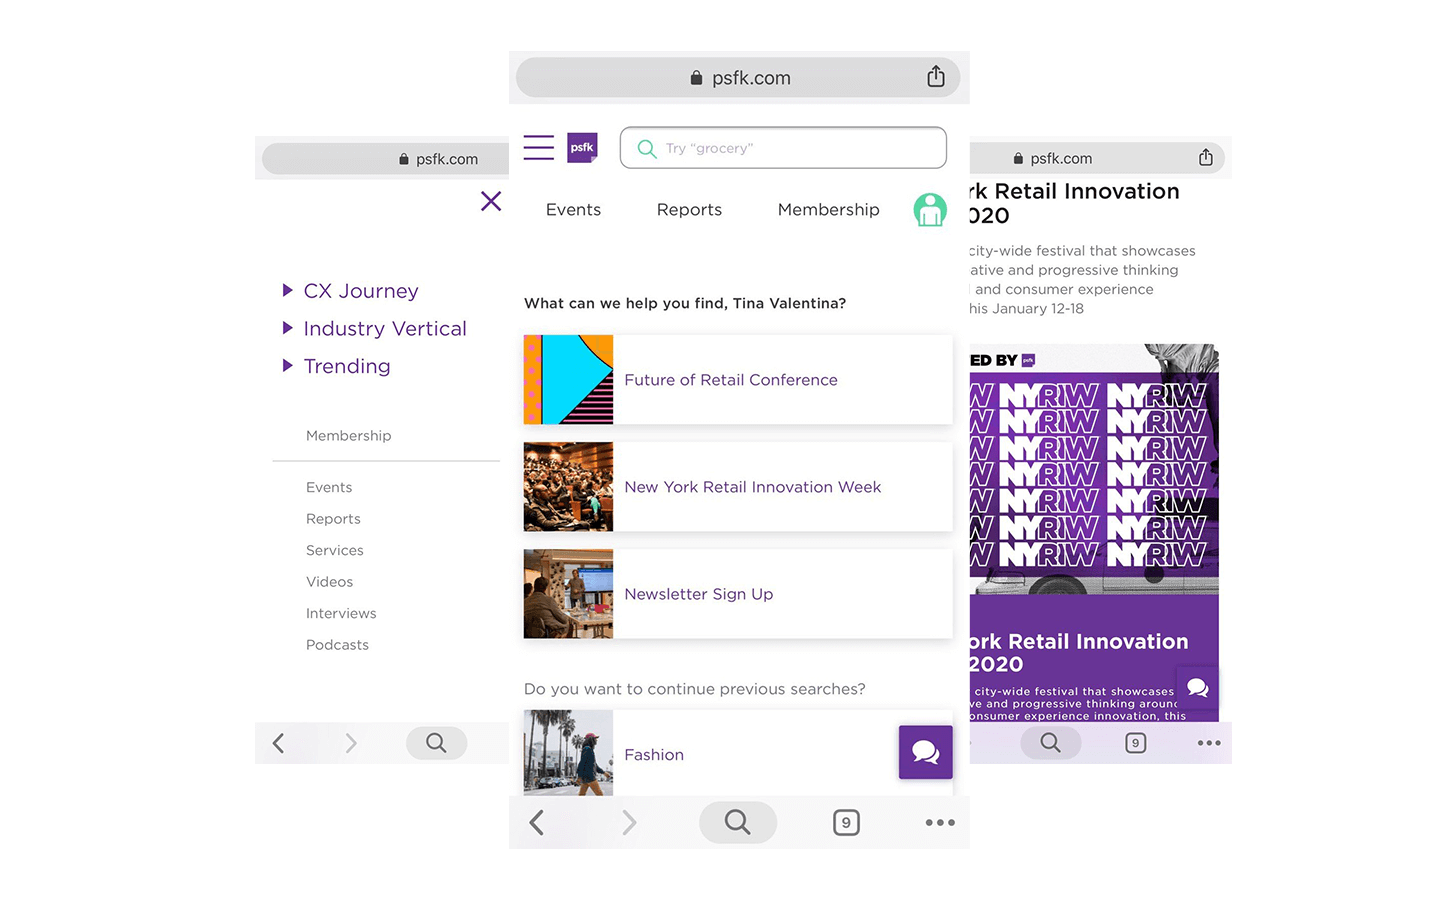Screen dimensions: 1440x900
Task: Open more options dots in right screen toolbar
Action: click(x=1209, y=743)
